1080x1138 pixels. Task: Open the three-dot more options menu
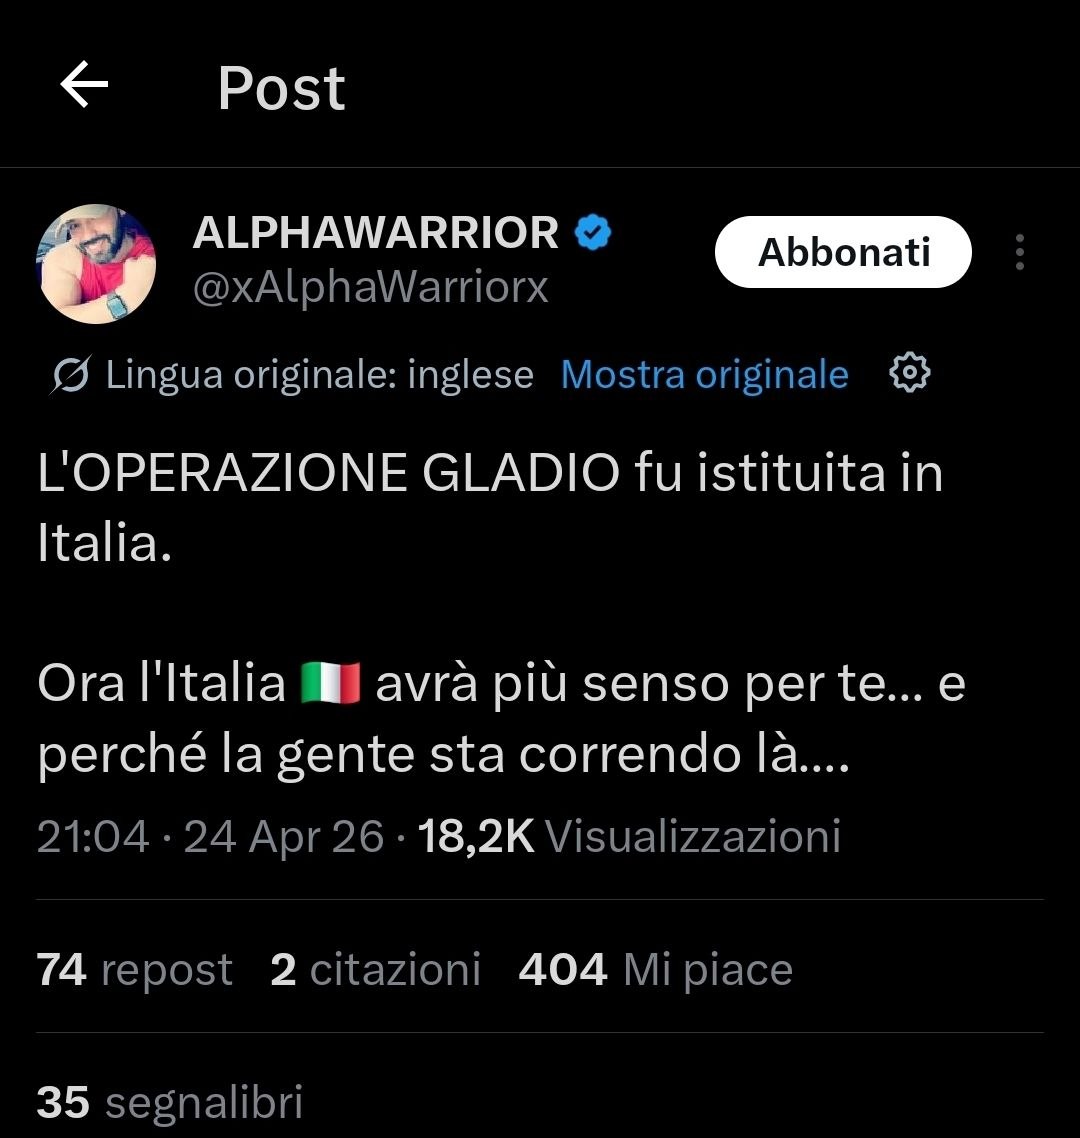click(1020, 252)
